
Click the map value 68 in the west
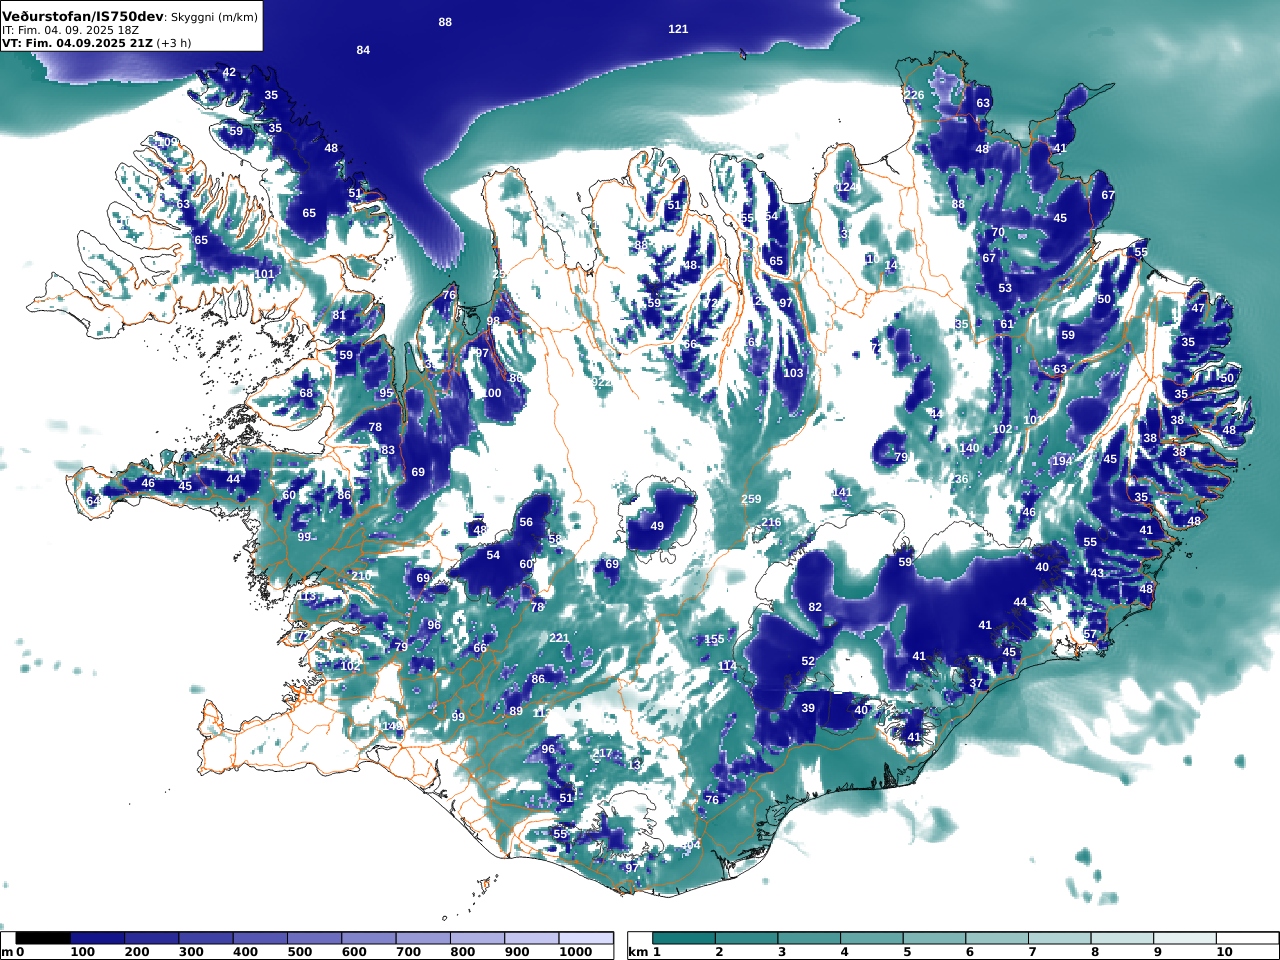tap(306, 393)
